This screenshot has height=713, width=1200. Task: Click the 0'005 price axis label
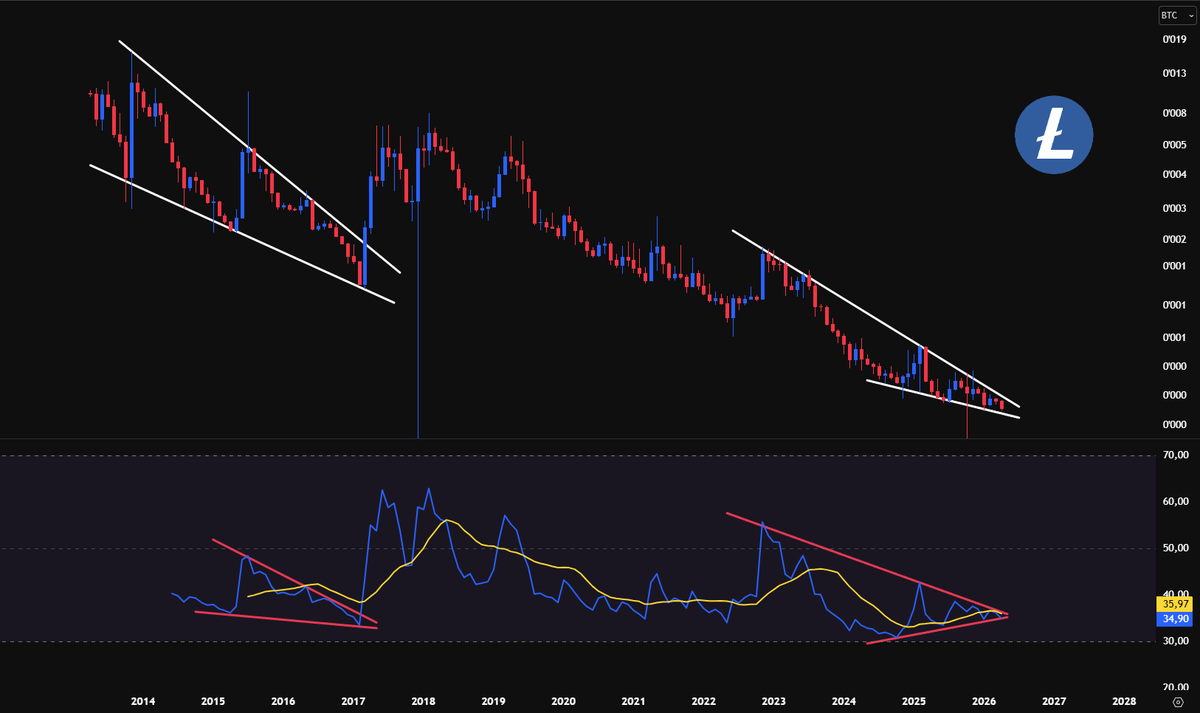tap(1174, 145)
